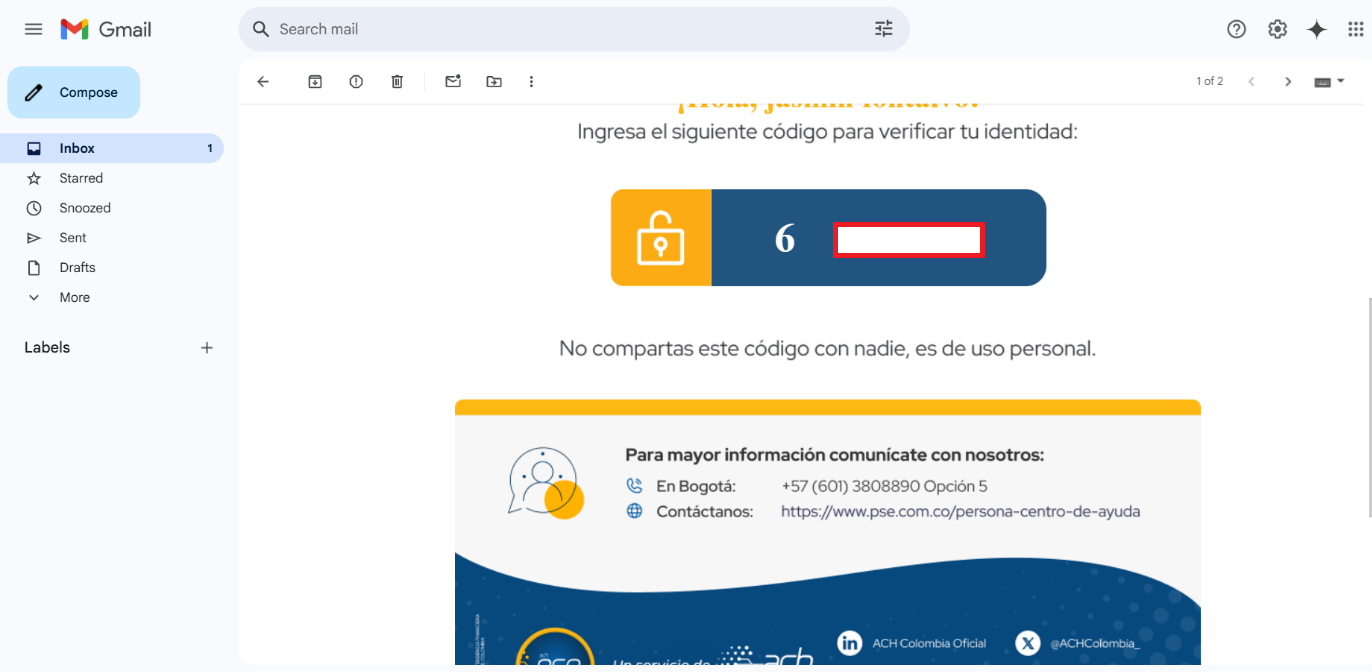Open the main menu hamburger icon

(33, 29)
